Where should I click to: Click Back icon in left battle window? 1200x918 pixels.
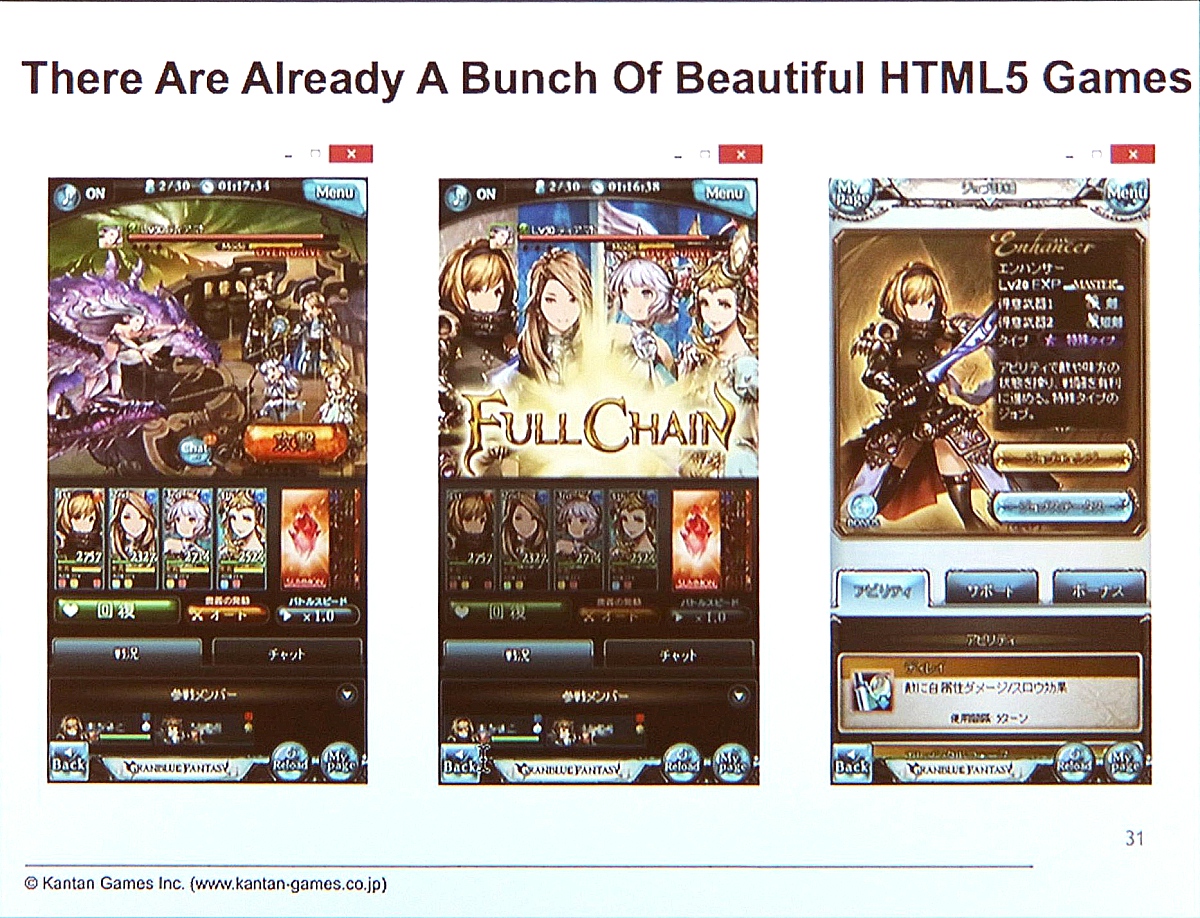69,764
